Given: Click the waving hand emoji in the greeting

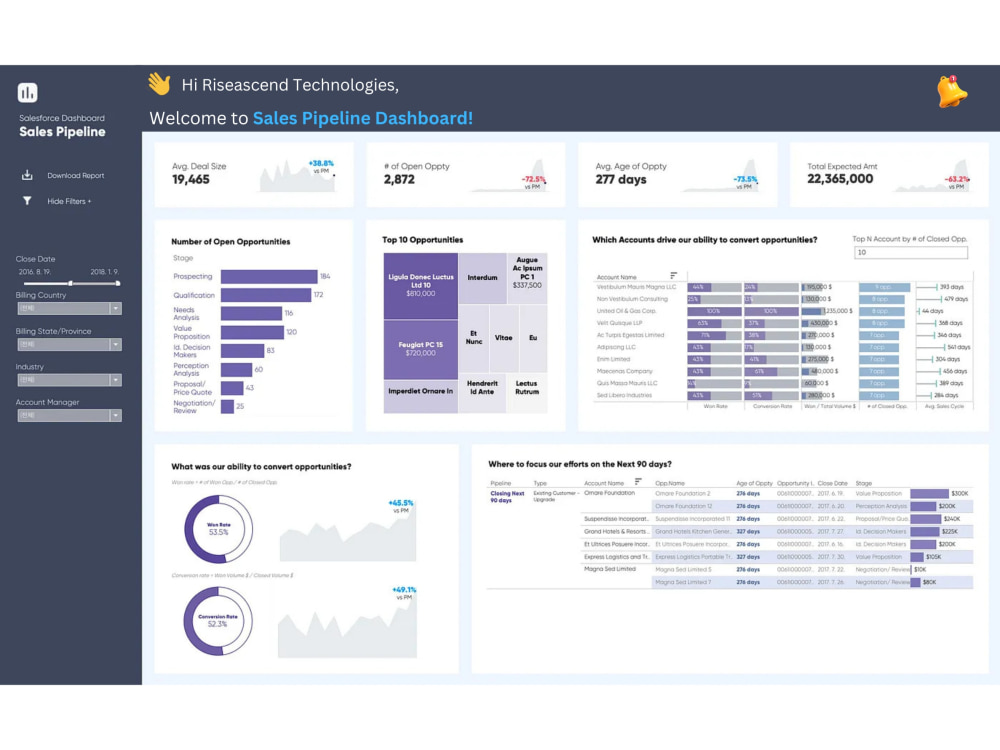Looking at the screenshot, I should 160,85.
